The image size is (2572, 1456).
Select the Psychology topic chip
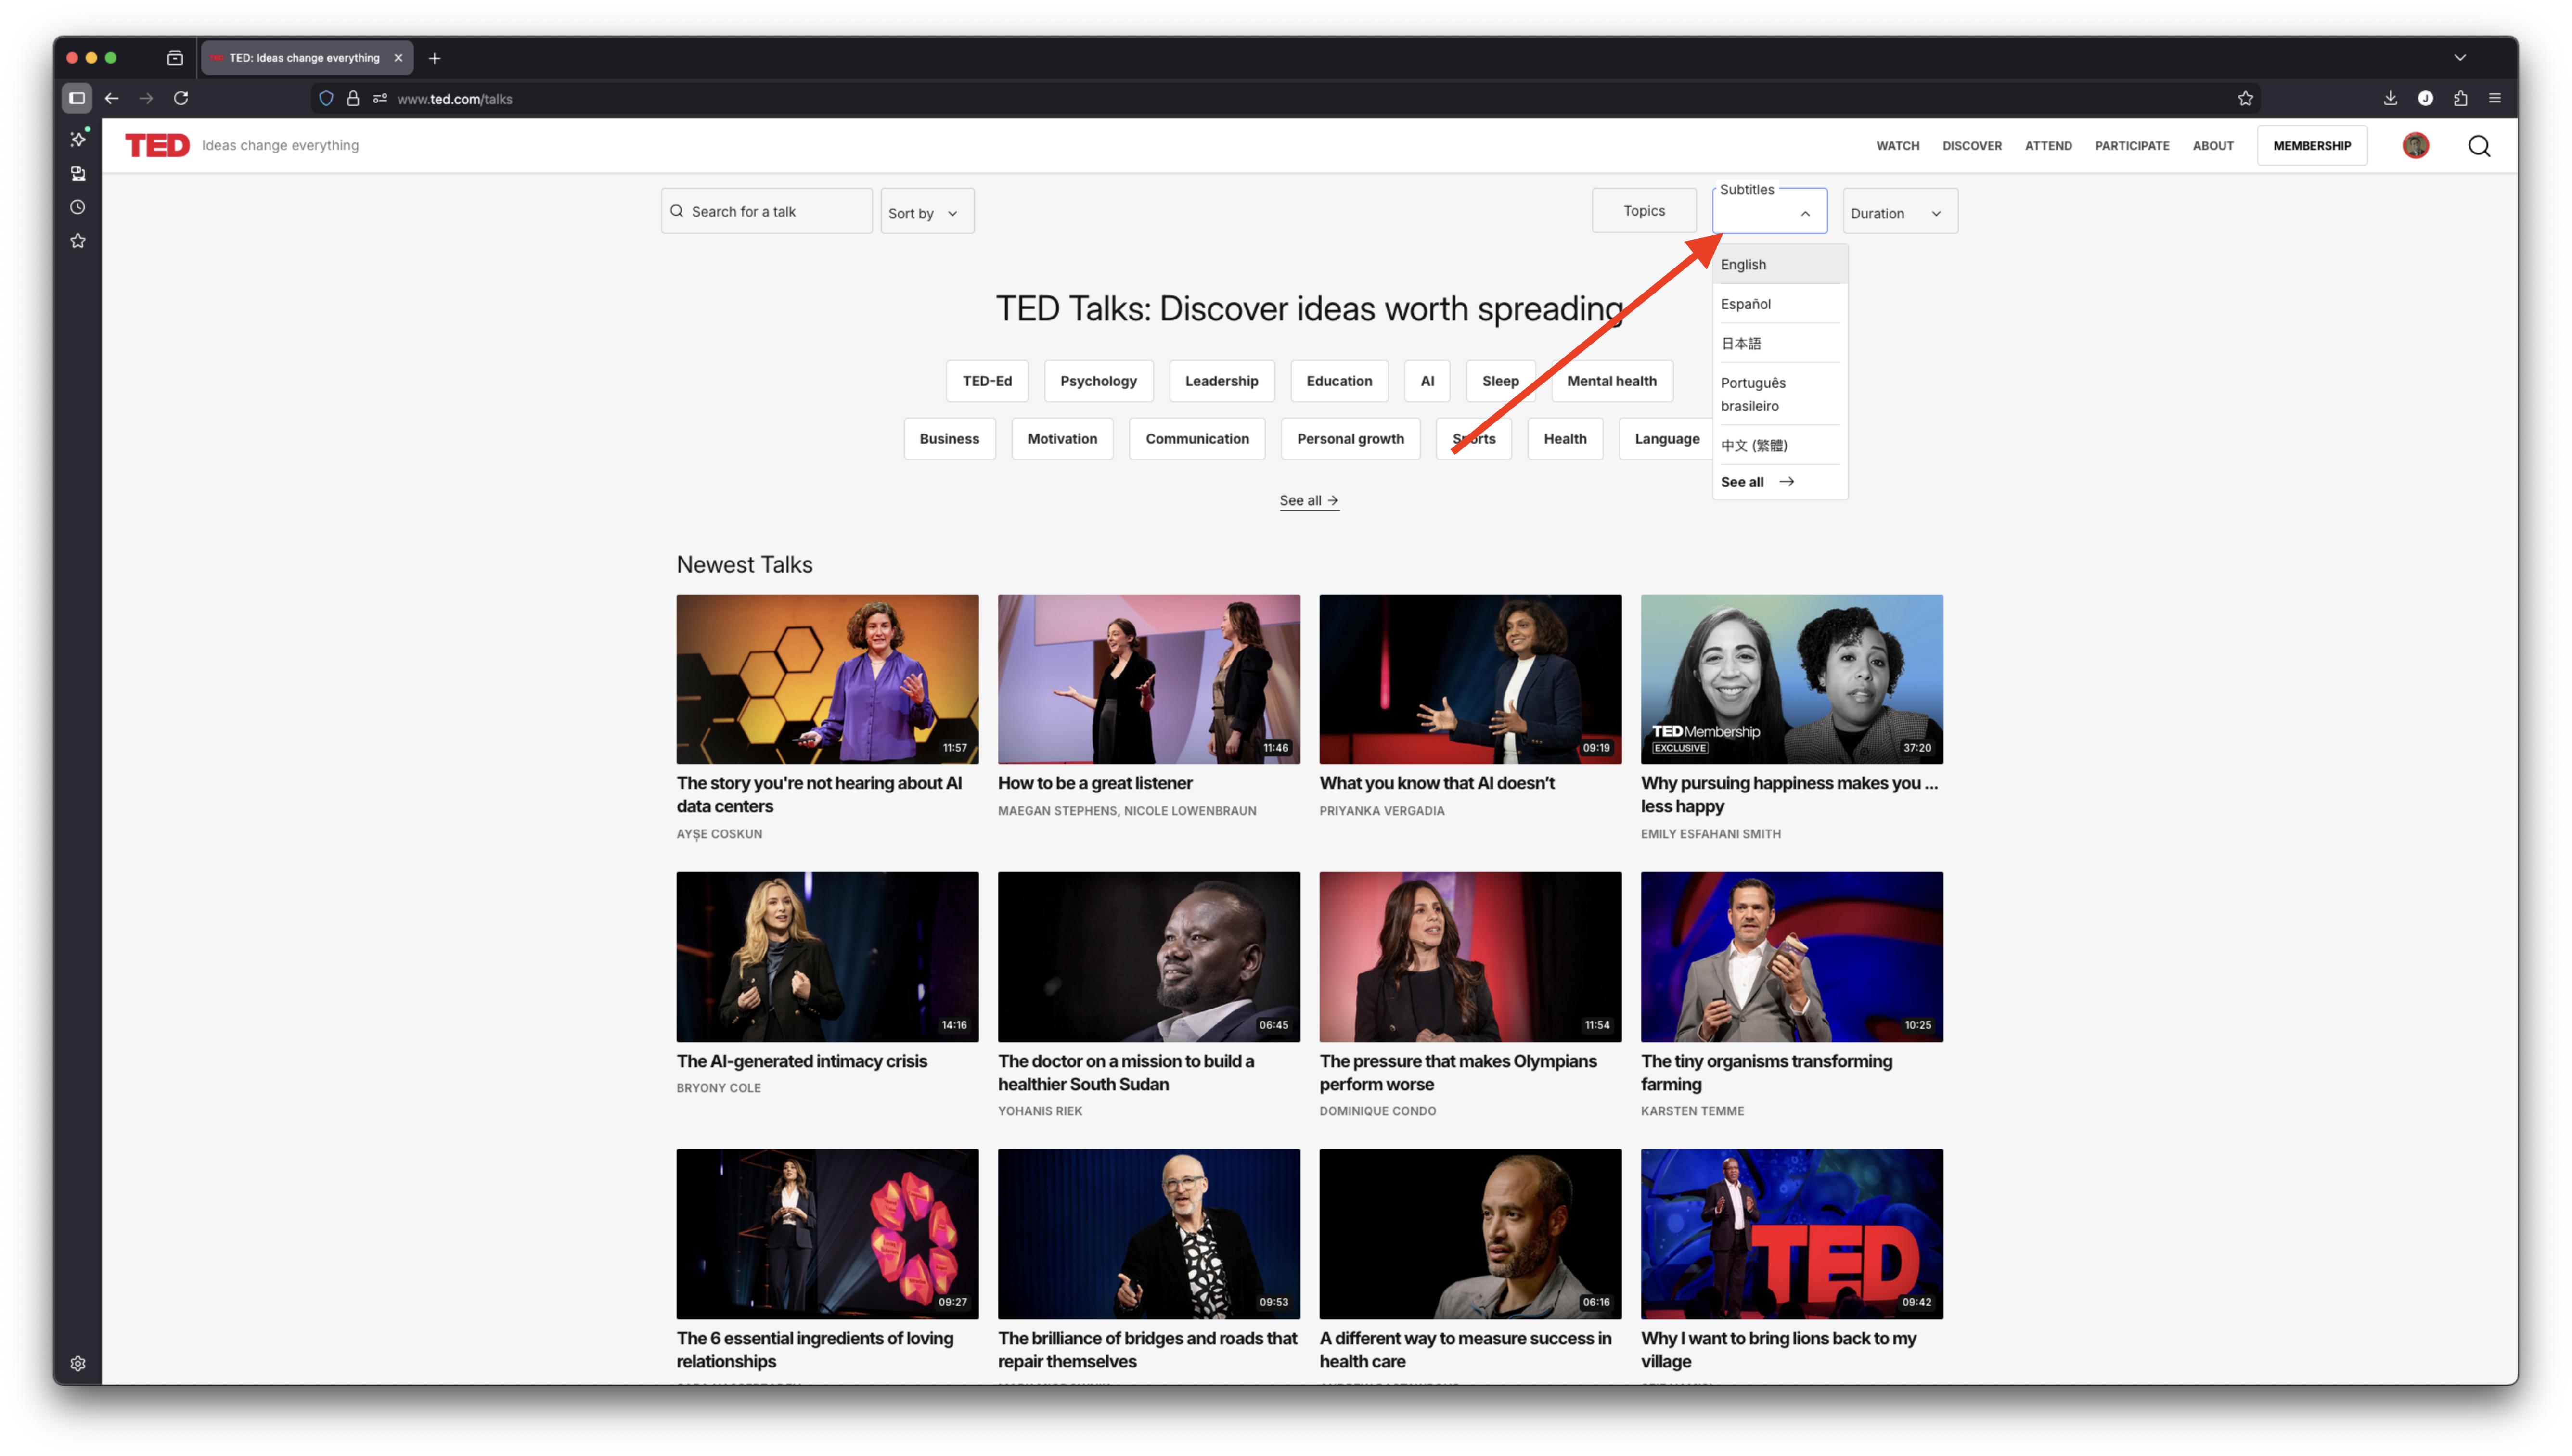pyautogui.click(x=1098, y=381)
